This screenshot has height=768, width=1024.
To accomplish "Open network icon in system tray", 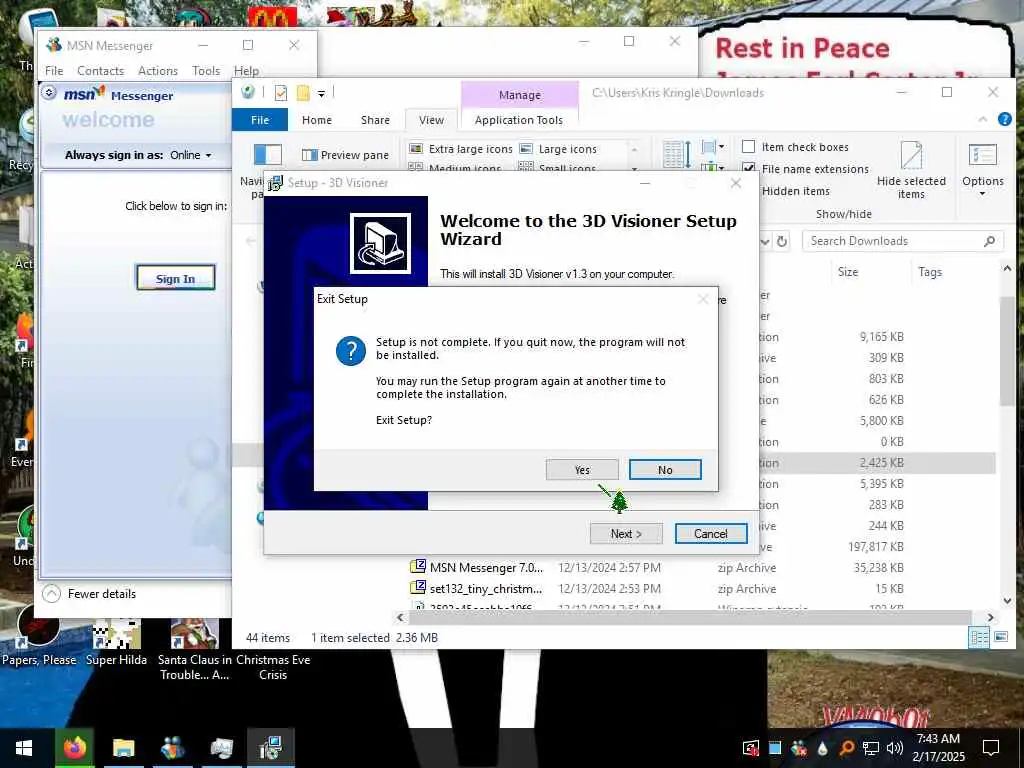I will point(871,748).
